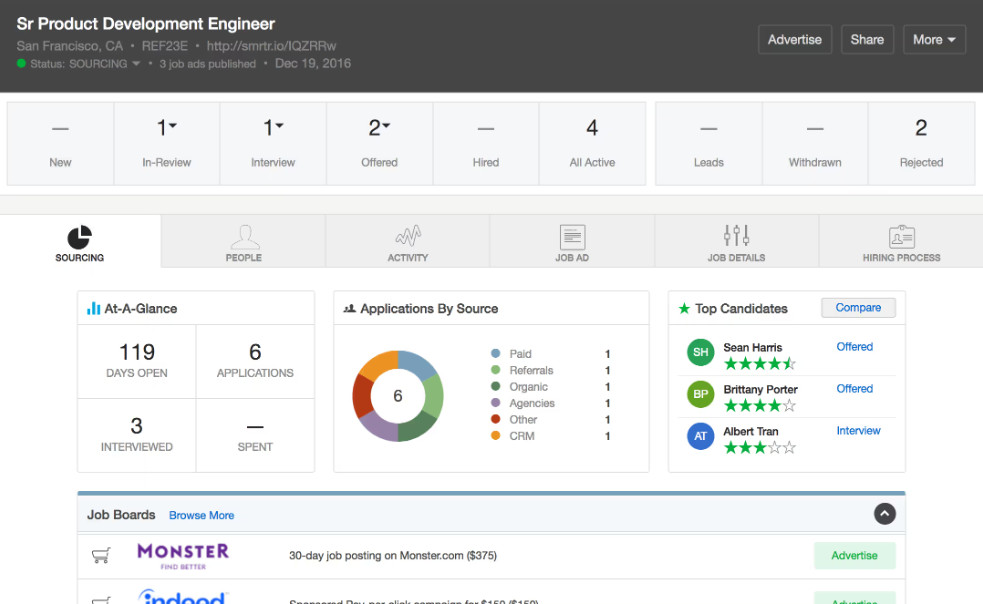
Task: Collapse the Job Boards panel
Action: 884,513
